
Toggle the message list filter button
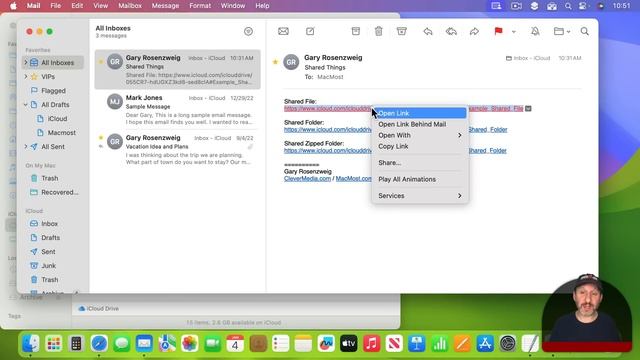point(248,31)
